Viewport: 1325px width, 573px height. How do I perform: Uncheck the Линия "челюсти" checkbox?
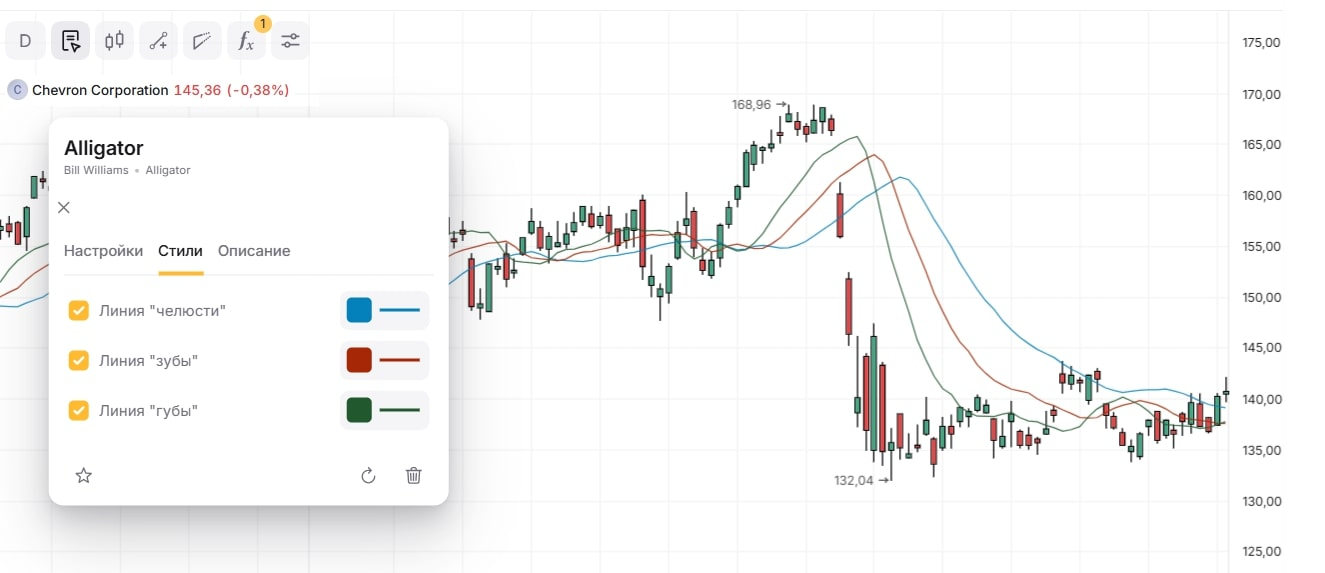tap(79, 311)
